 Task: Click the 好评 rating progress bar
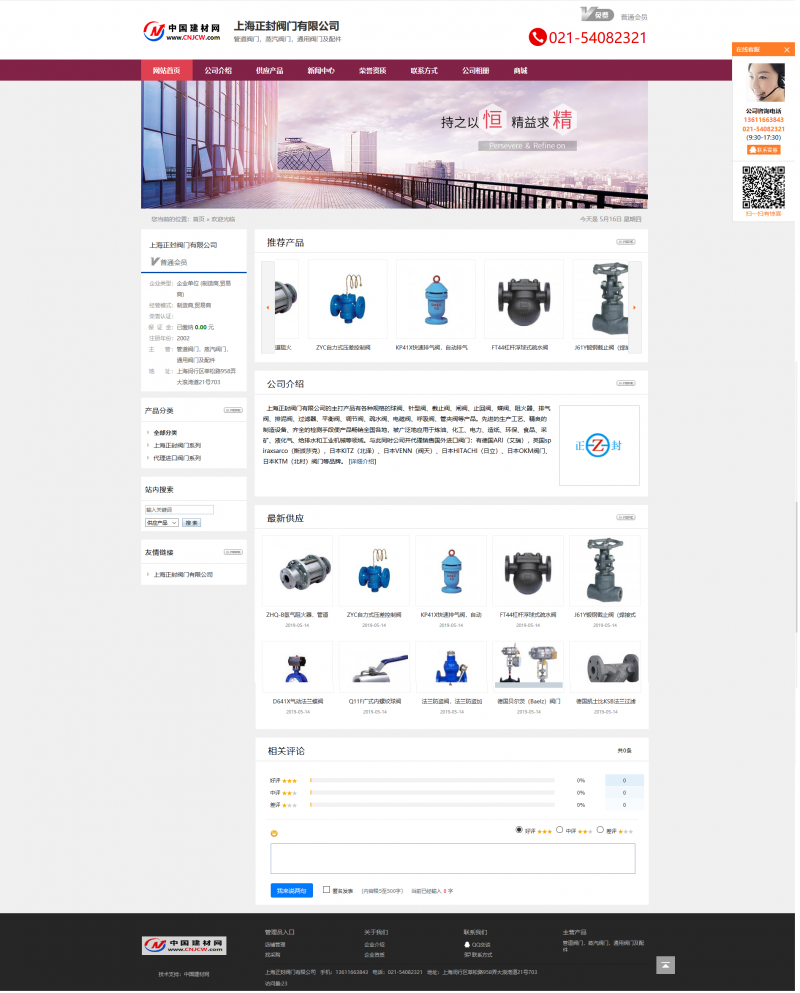point(432,780)
